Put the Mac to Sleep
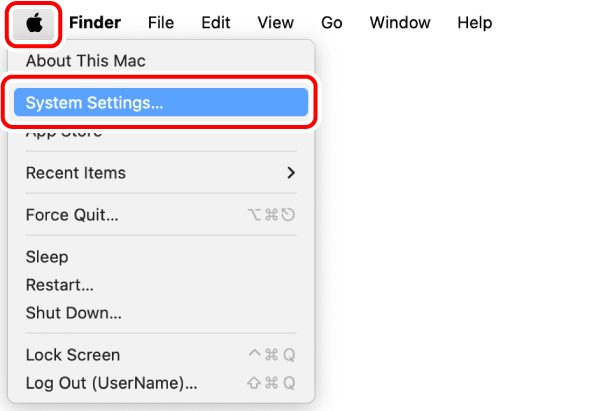This screenshot has height=411, width=600. point(47,257)
